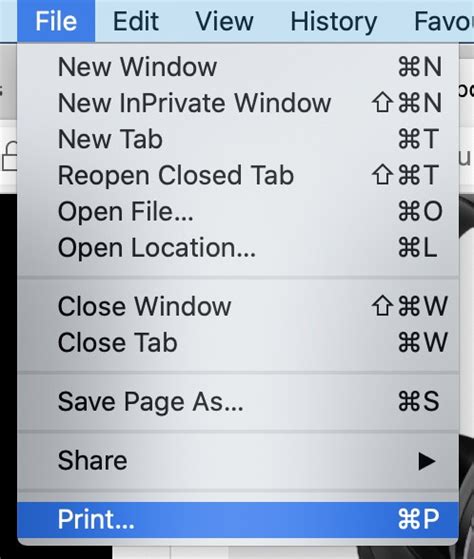Choose Close Window menu item
Image resolution: width=474 pixels, height=559 pixels.
(x=238, y=306)
